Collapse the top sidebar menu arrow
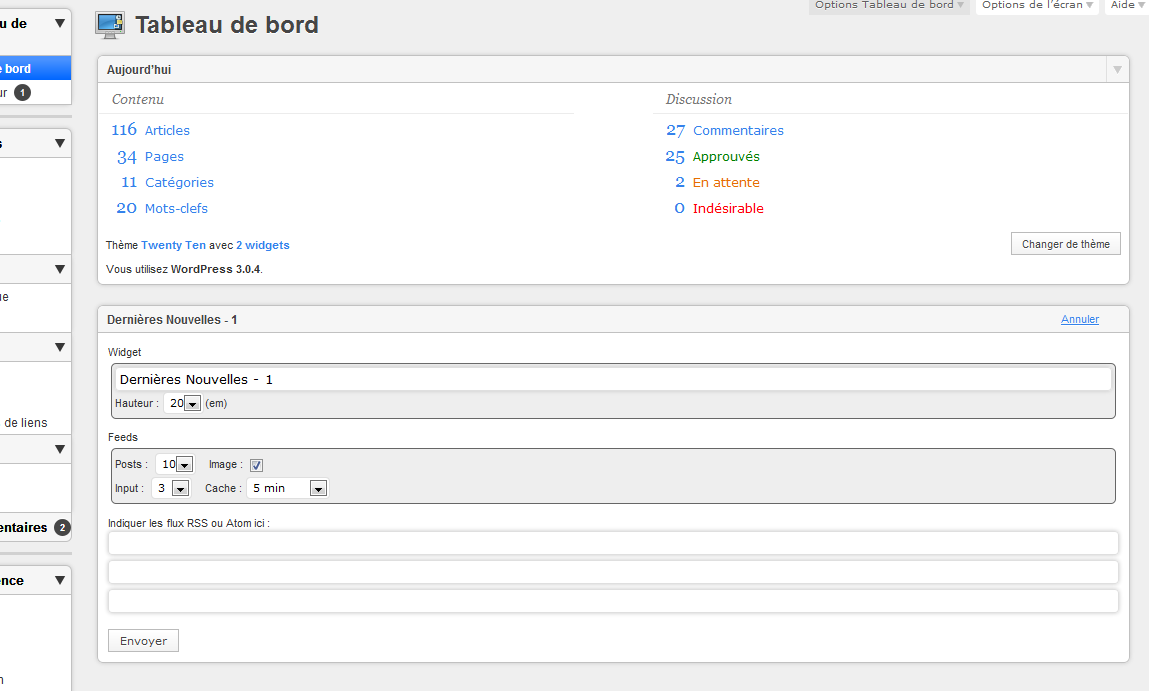The image size is (1149, 691). point(59,23)
